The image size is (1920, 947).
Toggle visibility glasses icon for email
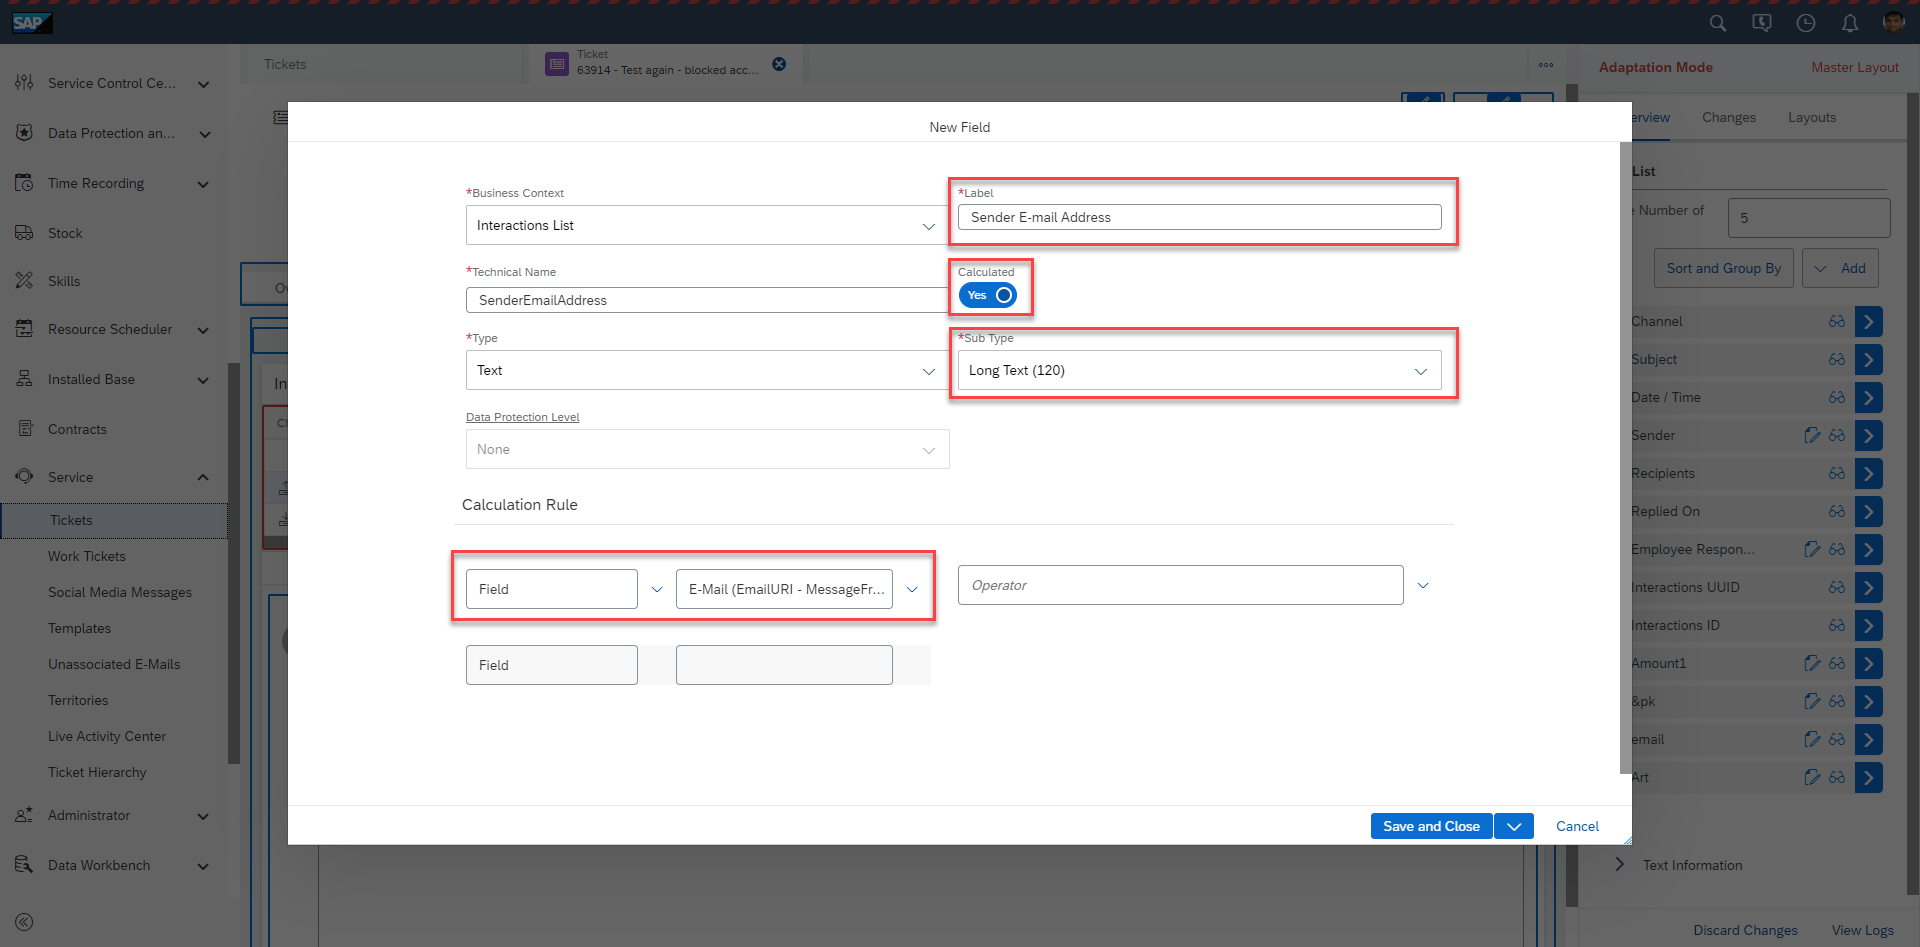pos(1837,739)
